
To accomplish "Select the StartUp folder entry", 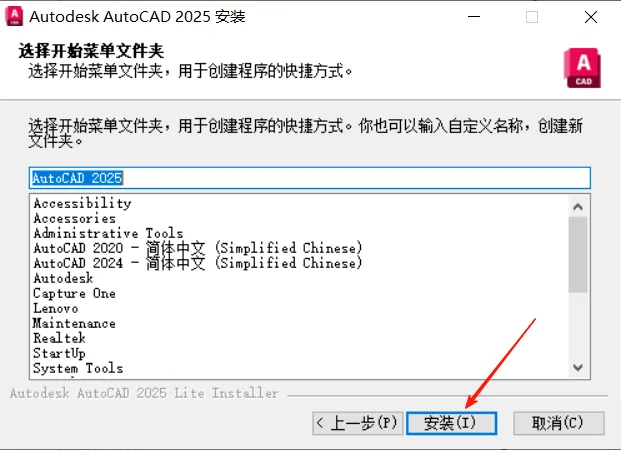I will click(60, 353).
